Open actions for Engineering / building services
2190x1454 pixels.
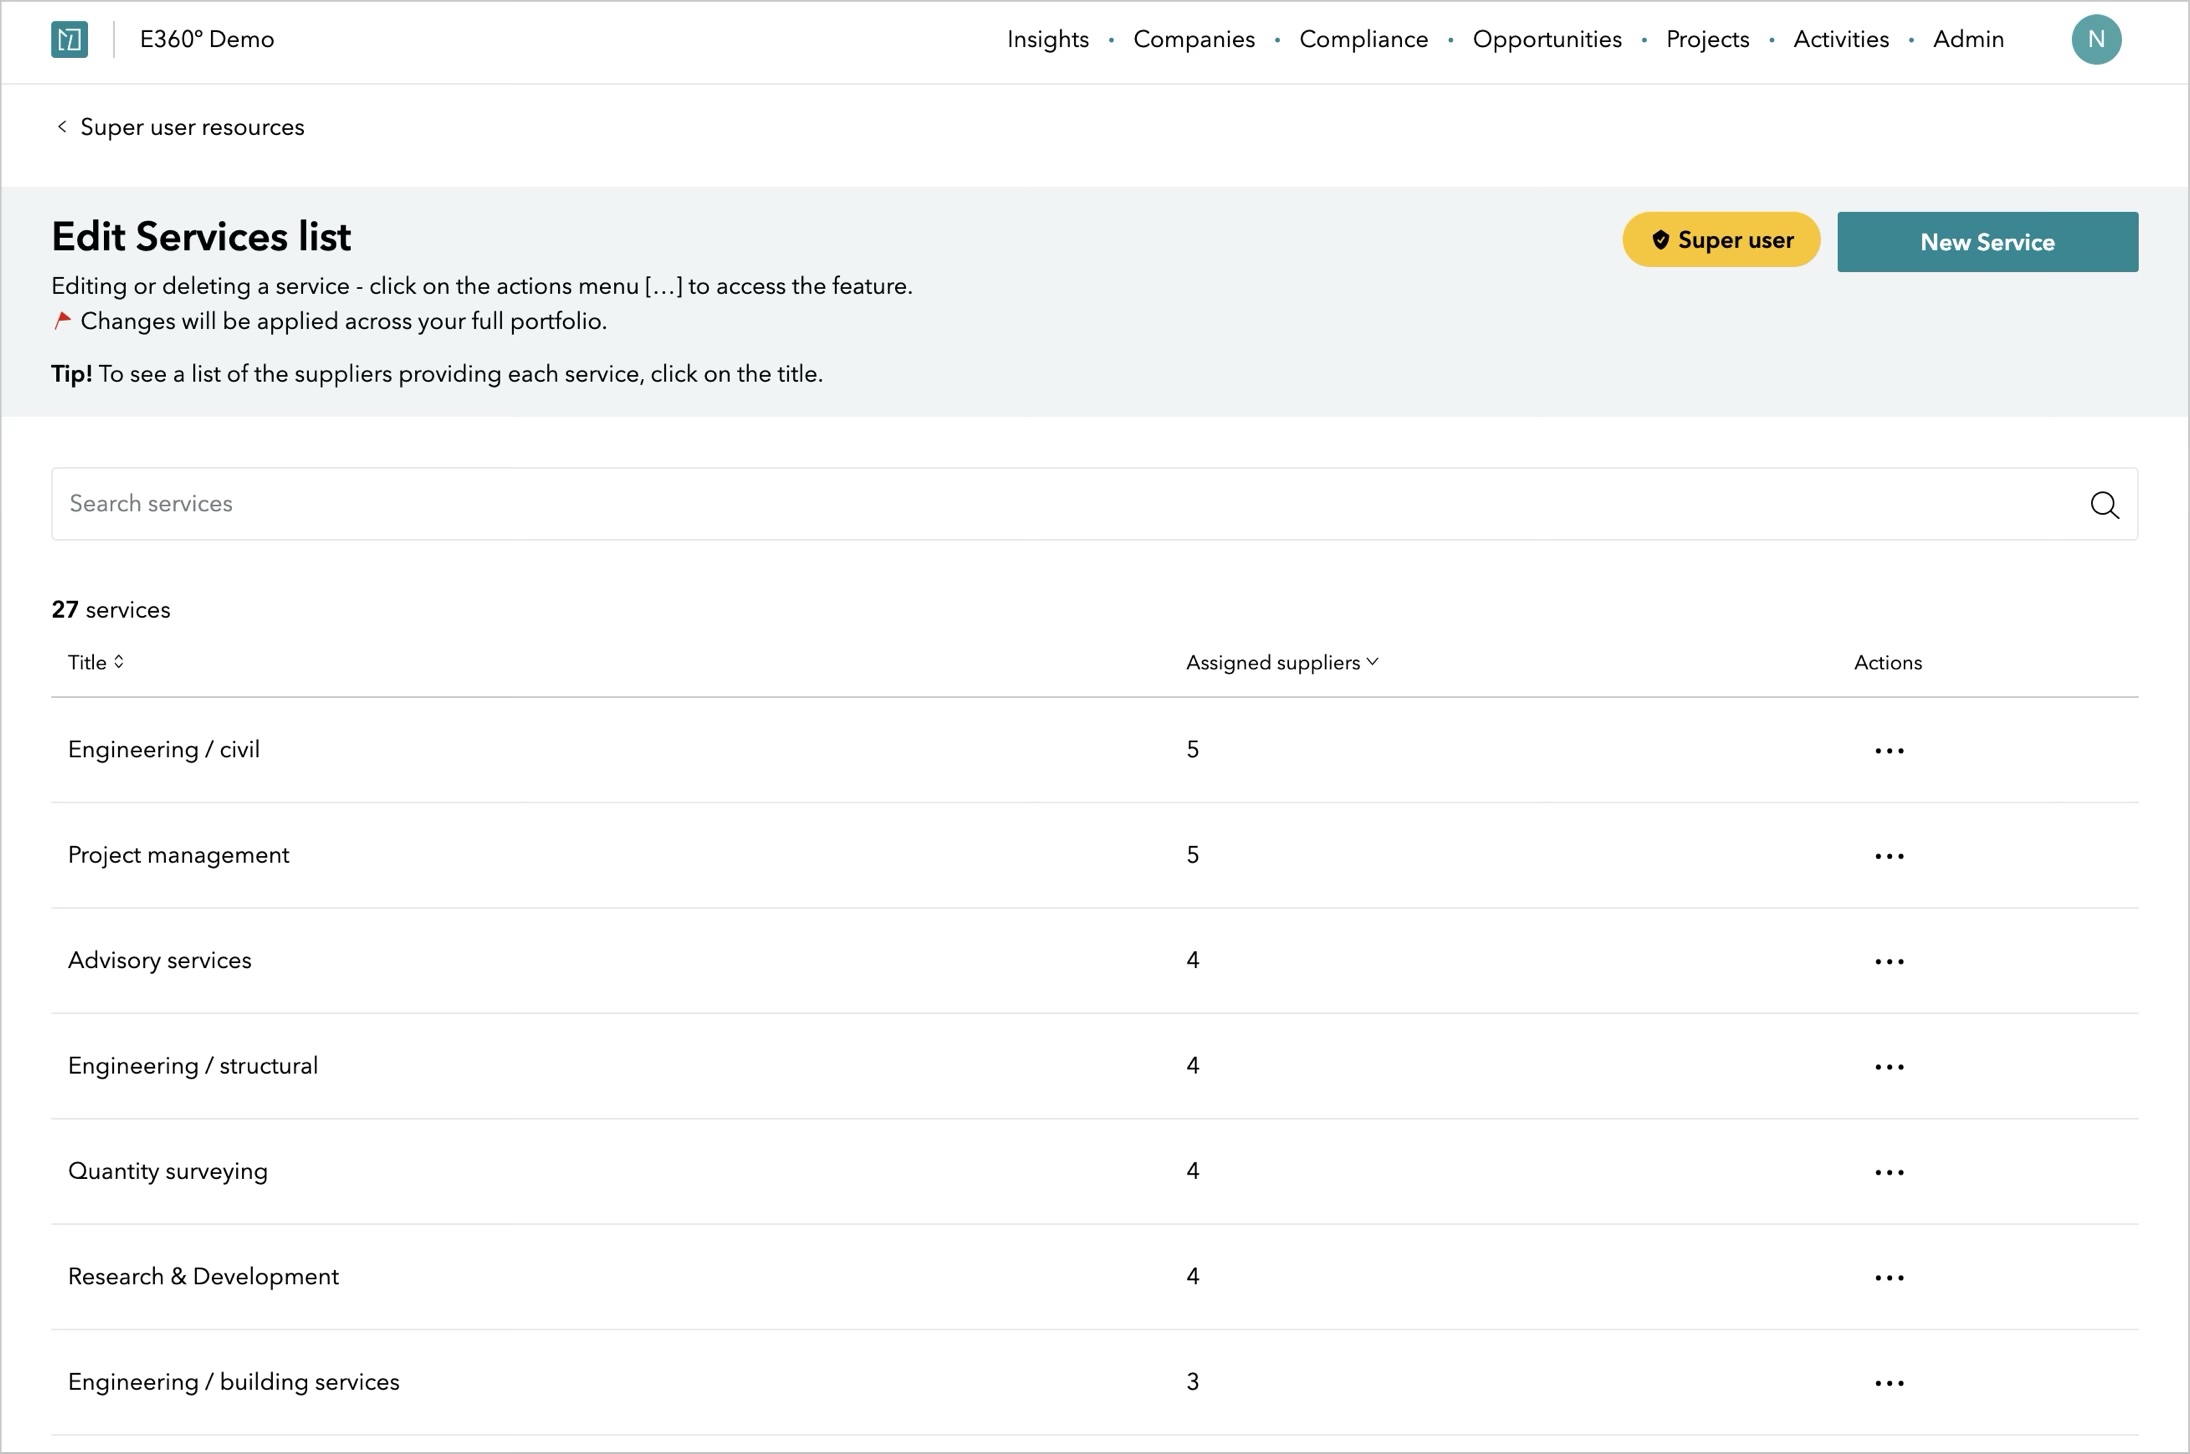1888,1383
